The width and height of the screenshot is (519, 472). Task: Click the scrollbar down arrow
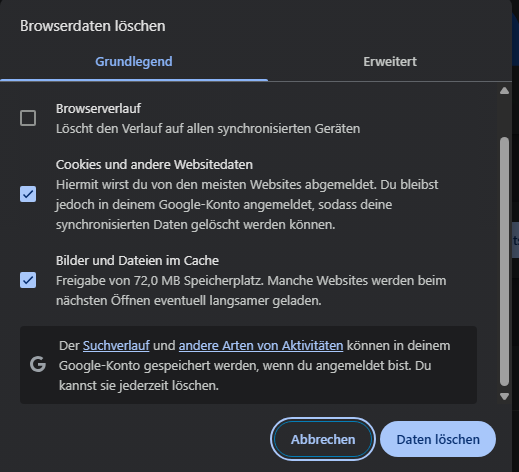[x=504, y=396]
